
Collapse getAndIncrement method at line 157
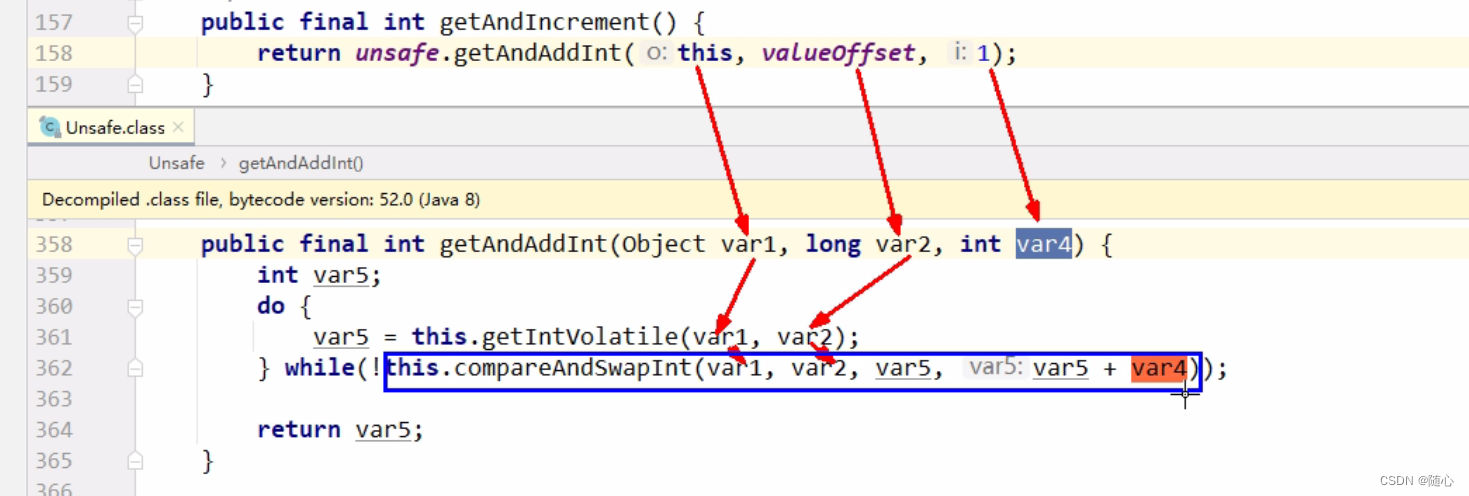(136, 22)
